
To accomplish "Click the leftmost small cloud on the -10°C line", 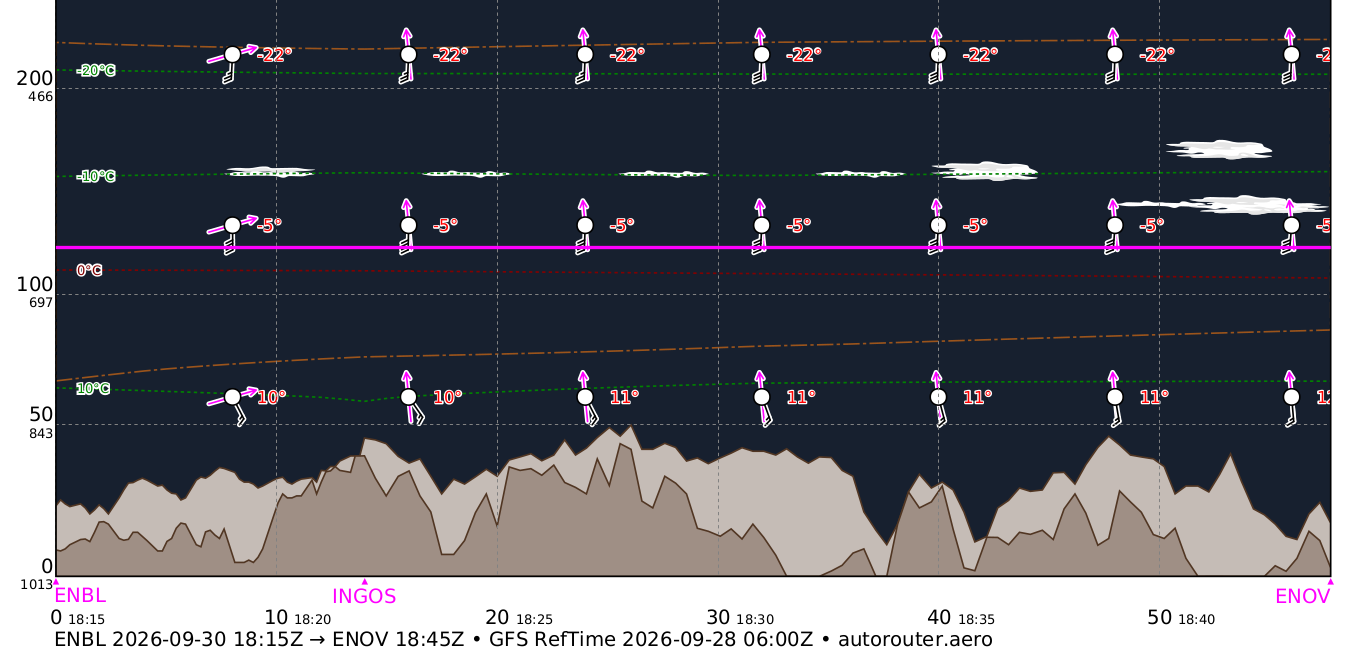I will coord(270,172).
